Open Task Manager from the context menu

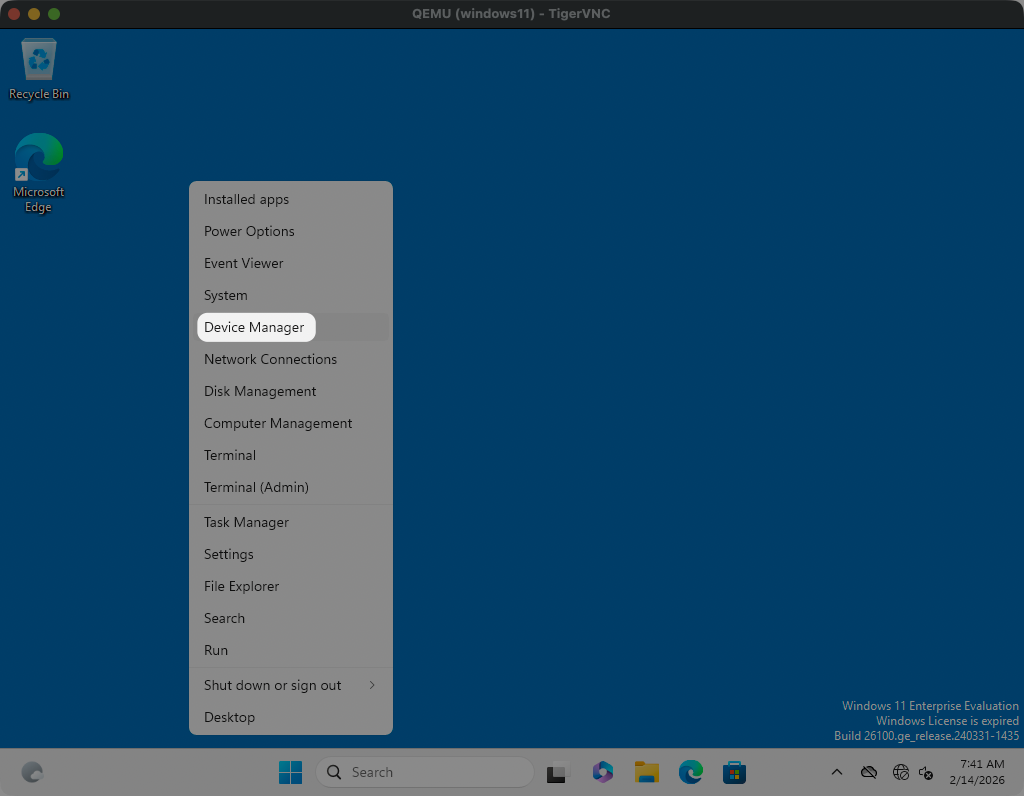tap(246, 522)
